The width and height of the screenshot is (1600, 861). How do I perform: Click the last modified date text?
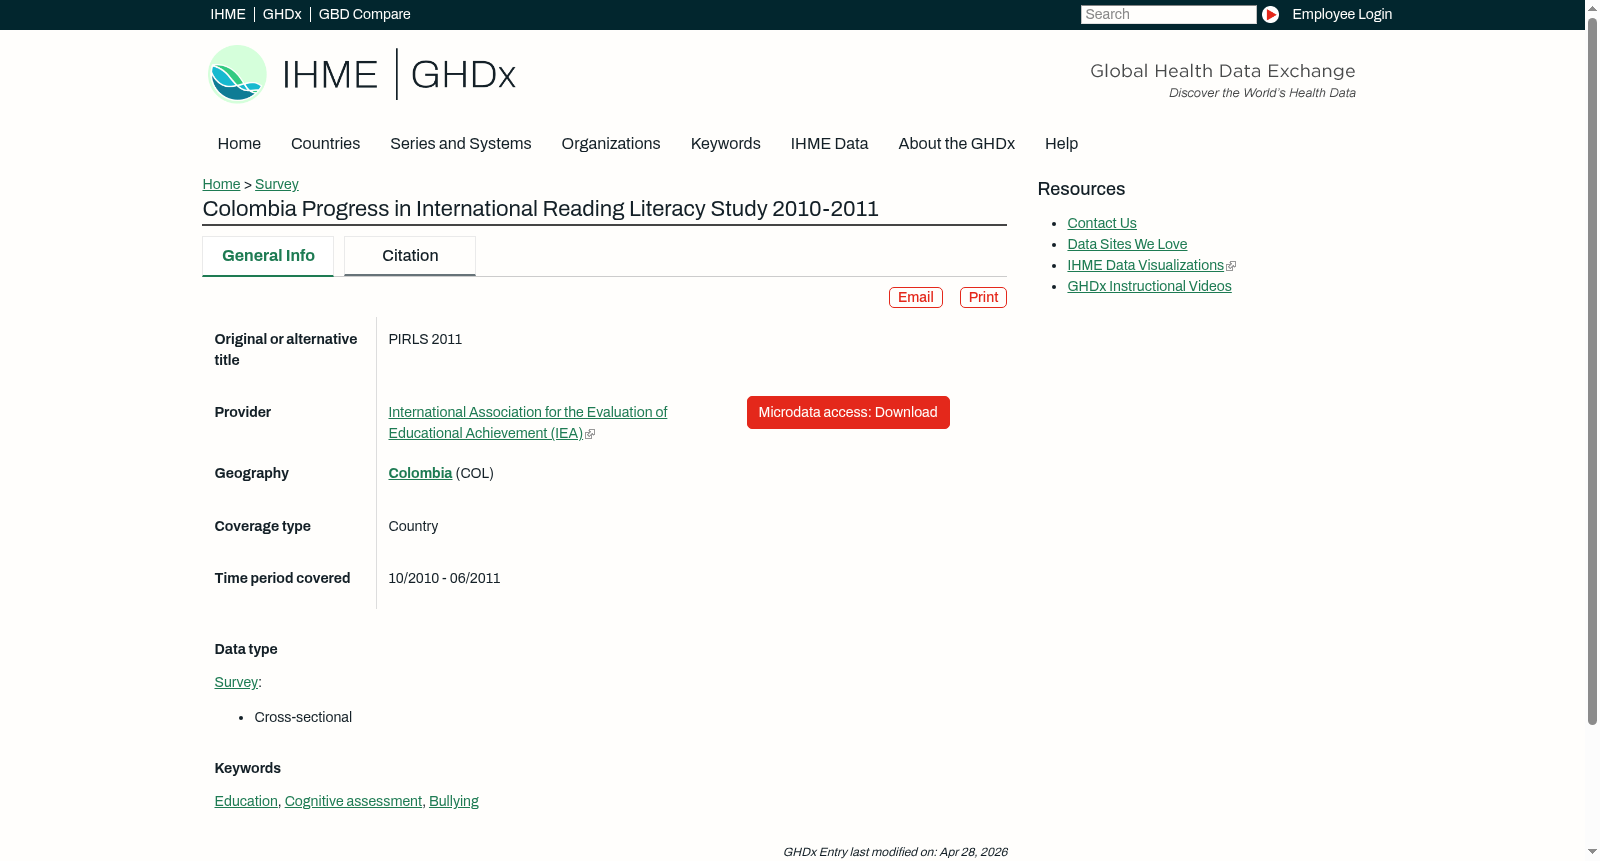click(x=895, y=852)
